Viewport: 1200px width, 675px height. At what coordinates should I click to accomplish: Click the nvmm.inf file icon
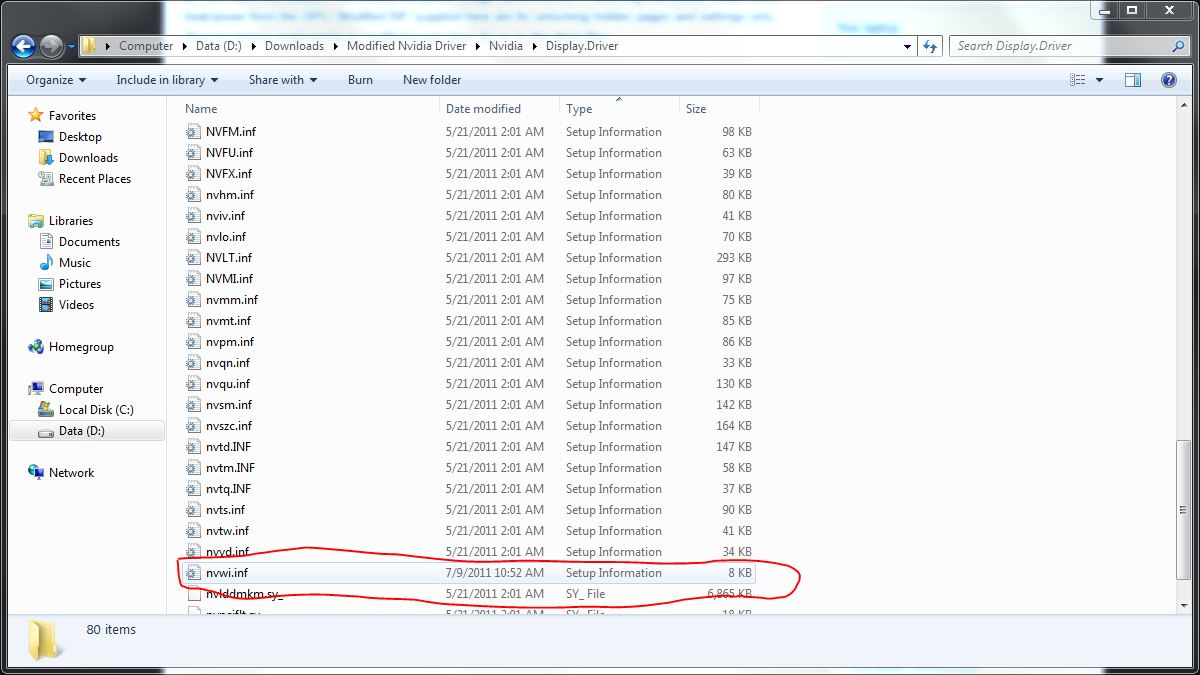pos(194,300)
